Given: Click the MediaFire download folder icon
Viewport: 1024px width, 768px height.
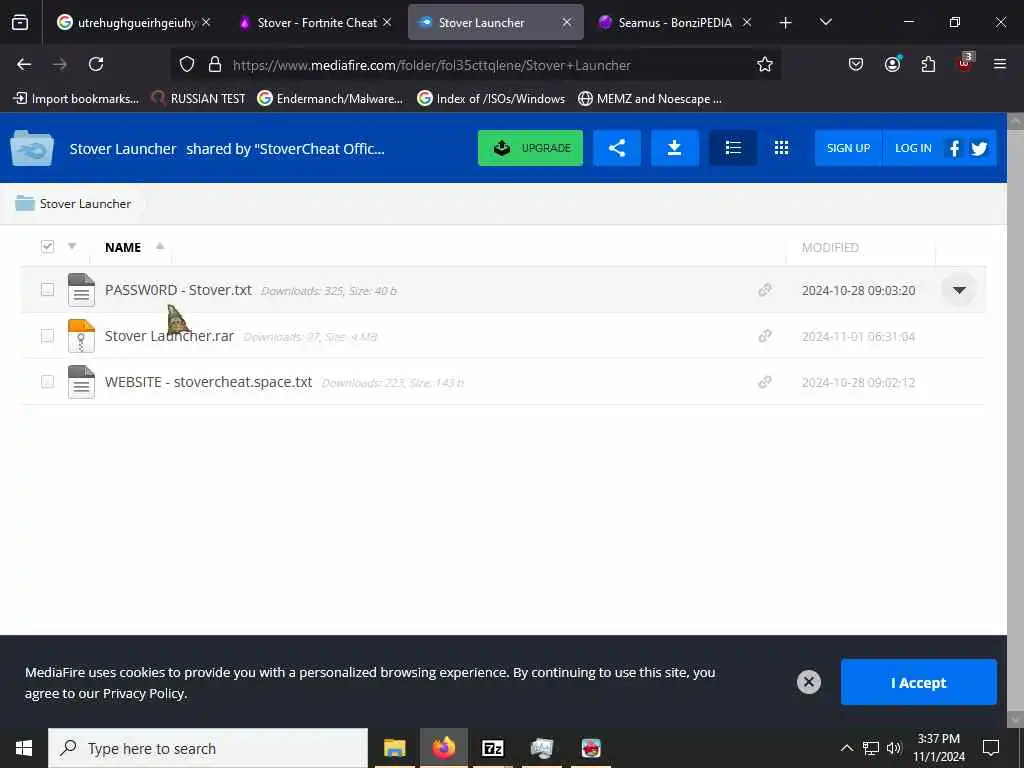Looking at the screenshot, I should pos(675,148).
